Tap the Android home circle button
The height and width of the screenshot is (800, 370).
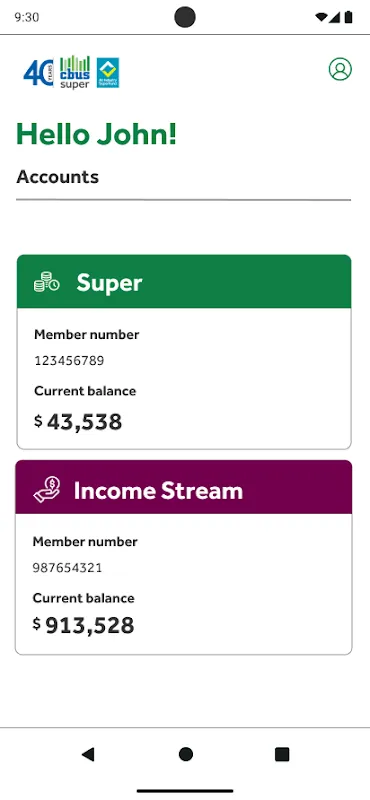pos(186,754)
